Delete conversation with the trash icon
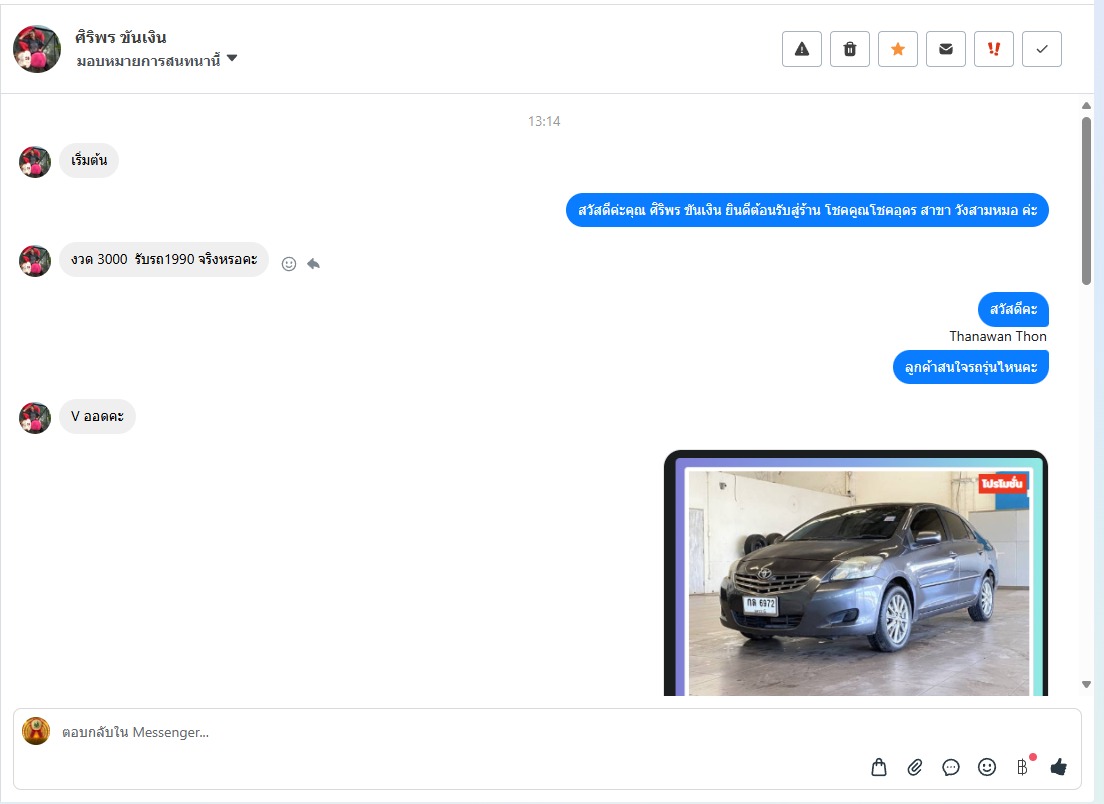Image resolution: width=1104 pixels, height=804 pixels. tap(850, 49)
